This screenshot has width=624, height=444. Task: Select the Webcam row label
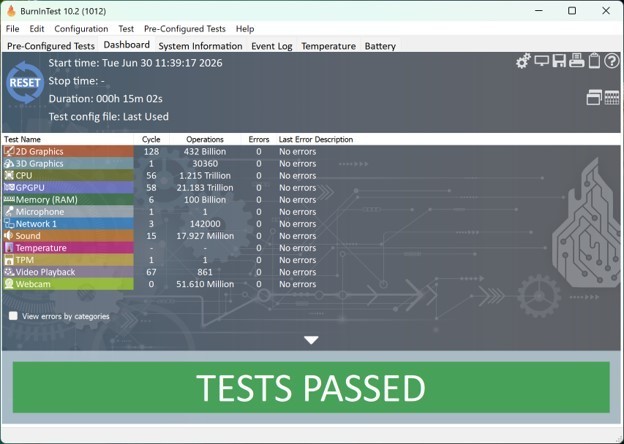(33, 284)
